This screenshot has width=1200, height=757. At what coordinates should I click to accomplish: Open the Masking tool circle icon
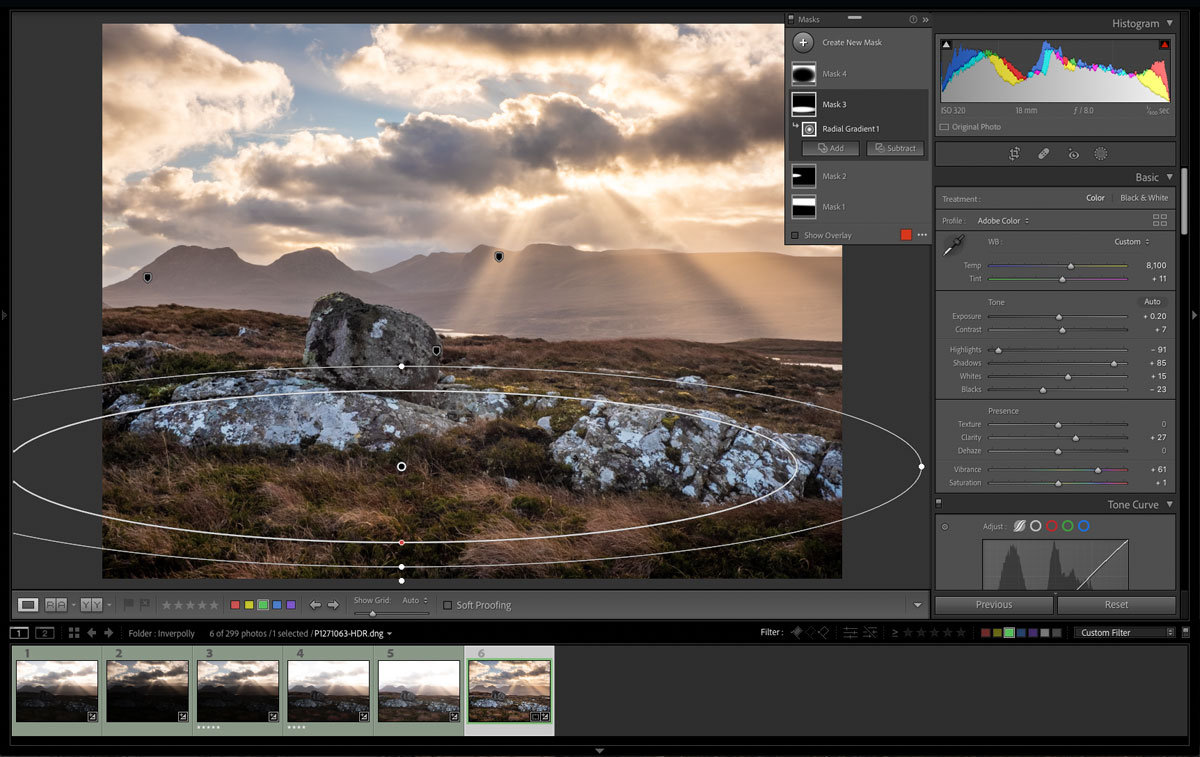point(1101,154)
